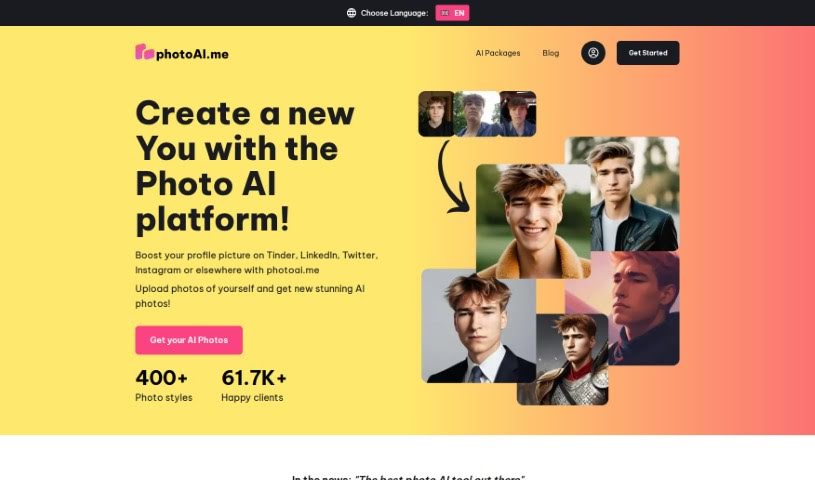815x480 pixels.
Task: Click the pink photoAI.me logo icon
Action: coord(144,52)
